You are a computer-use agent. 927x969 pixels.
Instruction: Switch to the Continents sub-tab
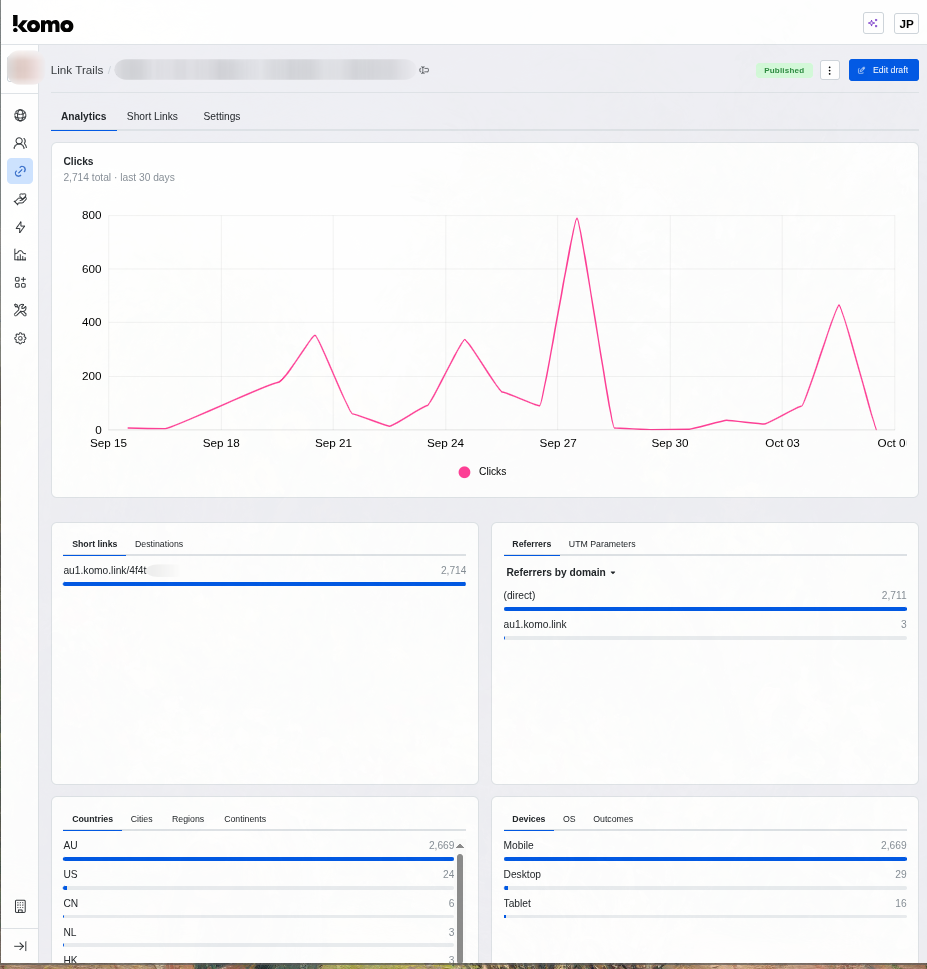click(245, 819)
